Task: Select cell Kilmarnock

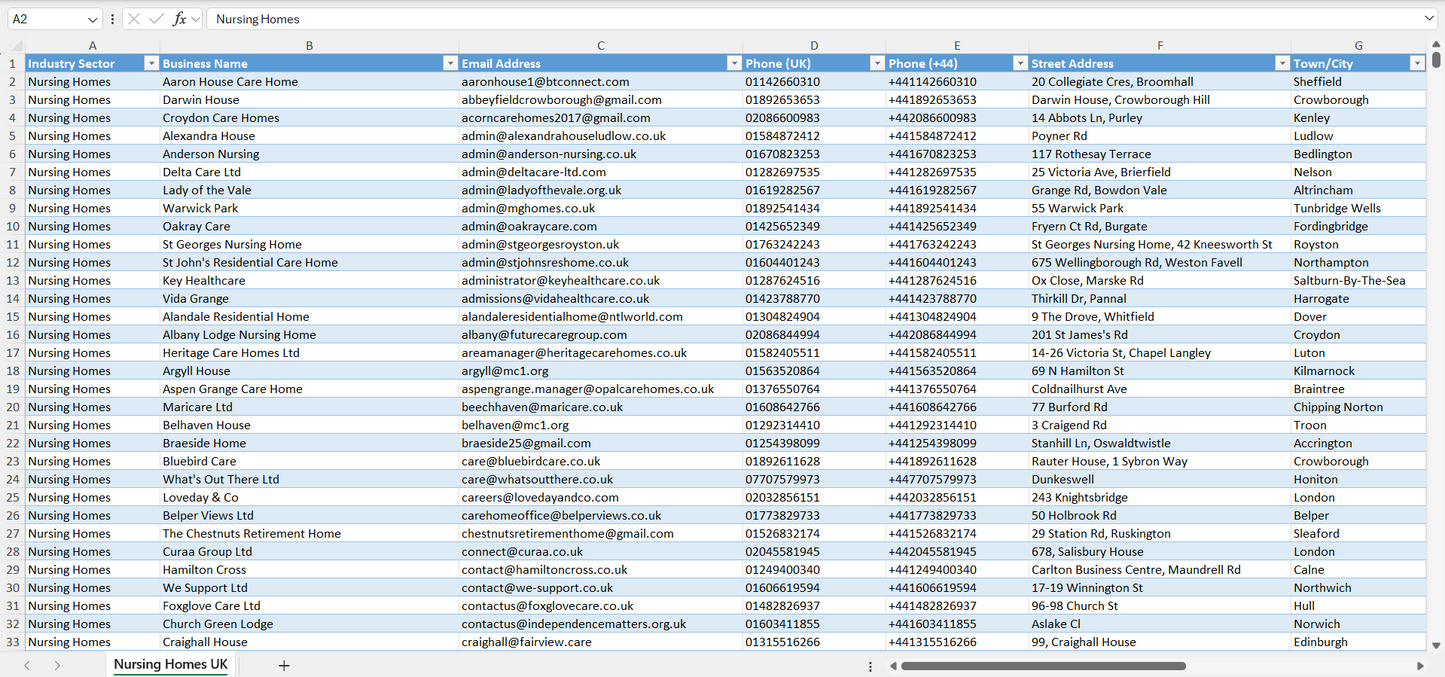Action: (1358, 371)
